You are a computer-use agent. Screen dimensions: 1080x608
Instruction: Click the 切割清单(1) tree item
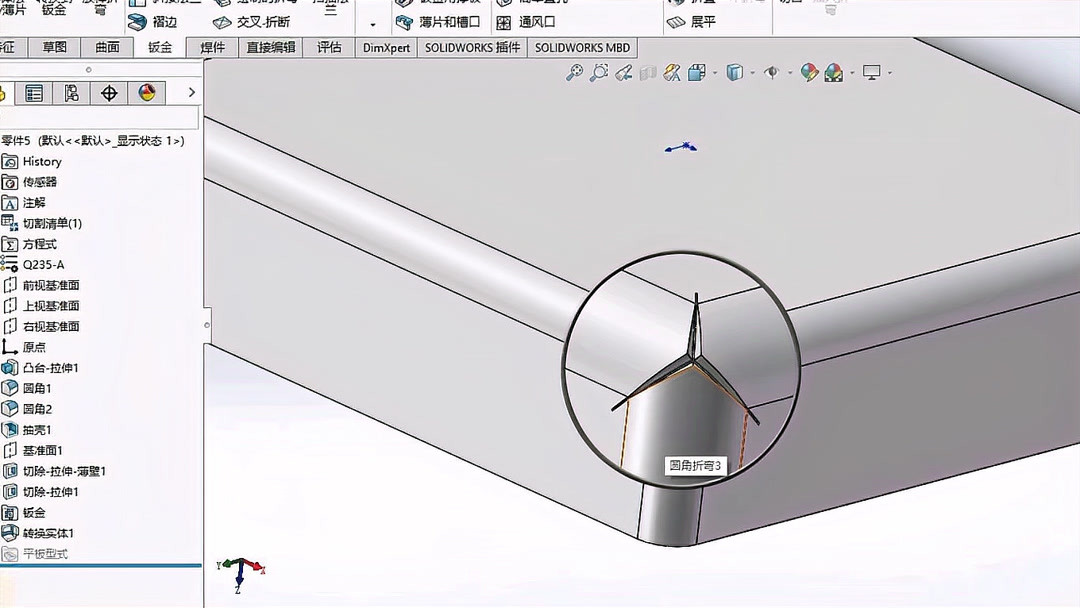(51, 223)
